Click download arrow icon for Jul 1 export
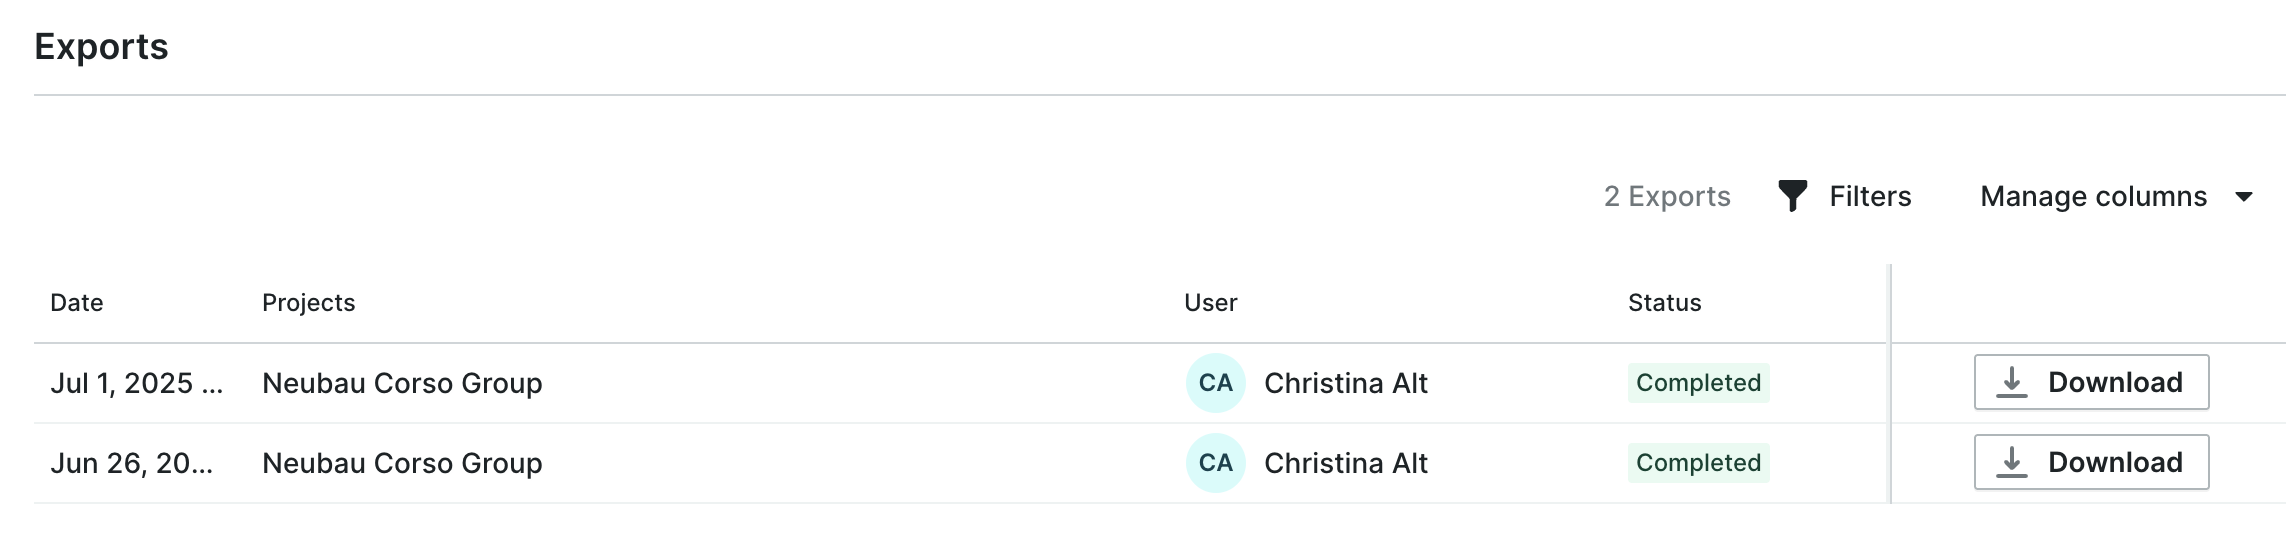This screenshot has height=538, width=2286. pos(2011,382)
